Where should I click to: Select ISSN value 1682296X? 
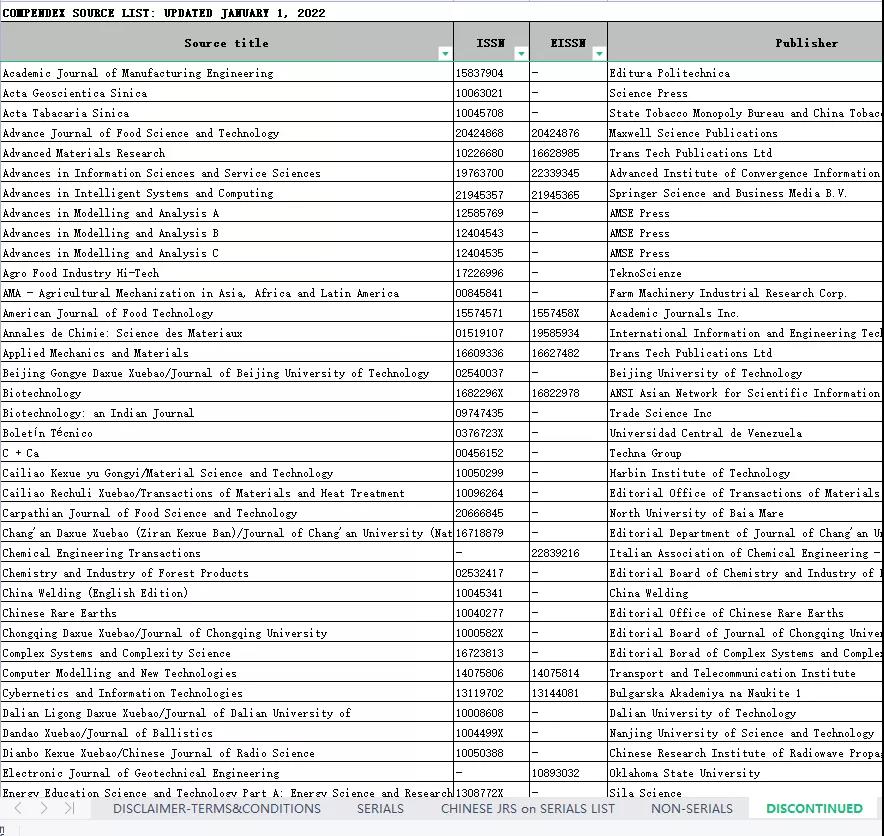492,393
